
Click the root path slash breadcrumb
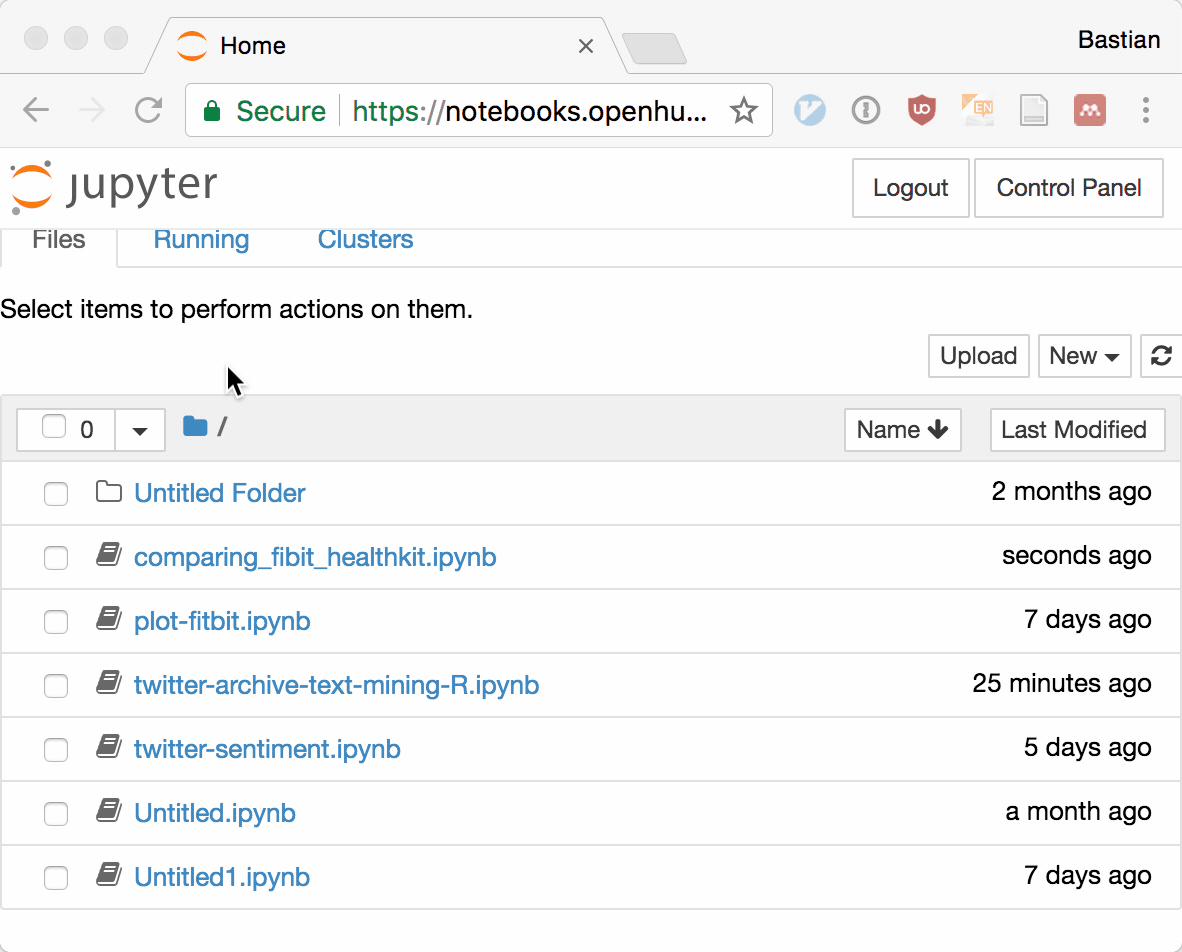click(222, 427)
